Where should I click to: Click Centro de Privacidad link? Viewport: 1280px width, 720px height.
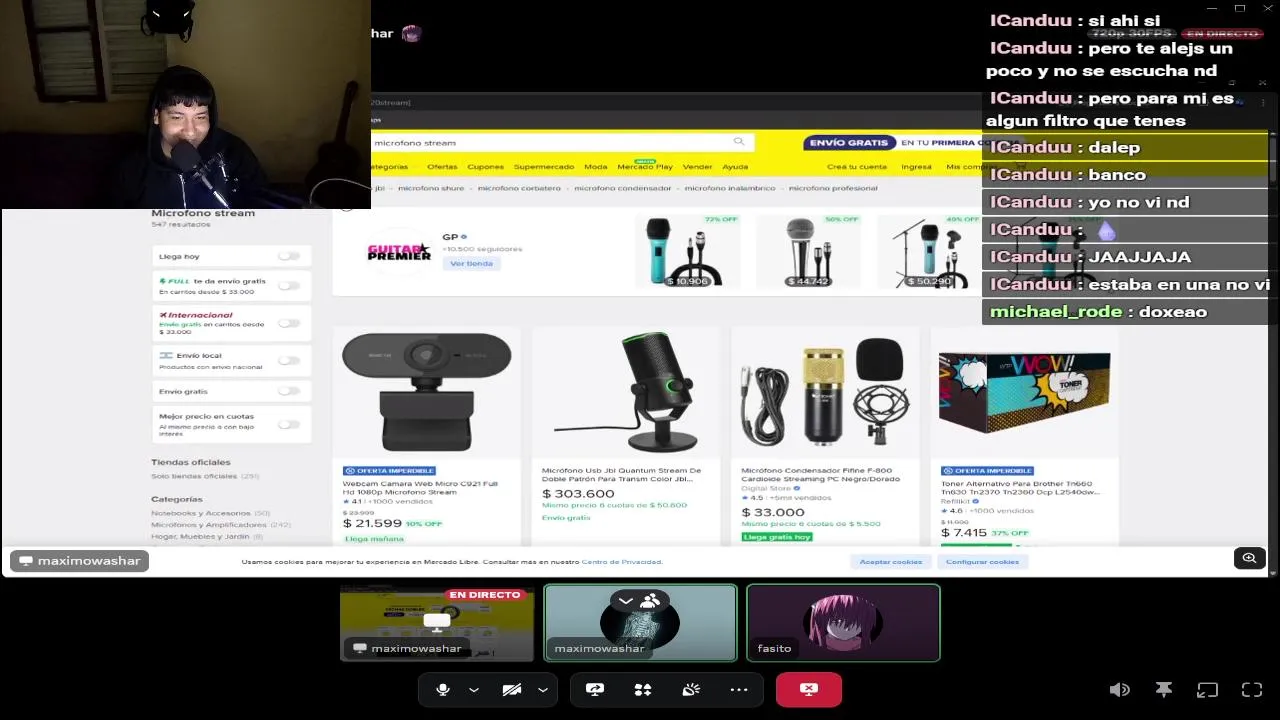(x=622, y=562)
